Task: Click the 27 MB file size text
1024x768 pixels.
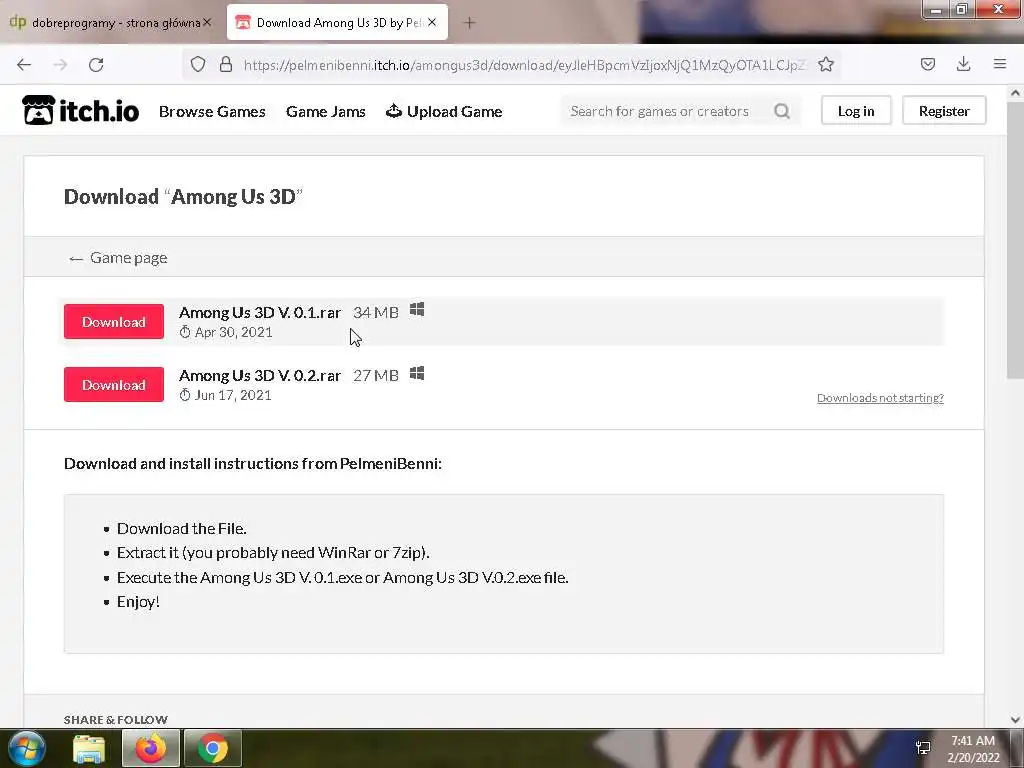Action: (x=376, y=376)
